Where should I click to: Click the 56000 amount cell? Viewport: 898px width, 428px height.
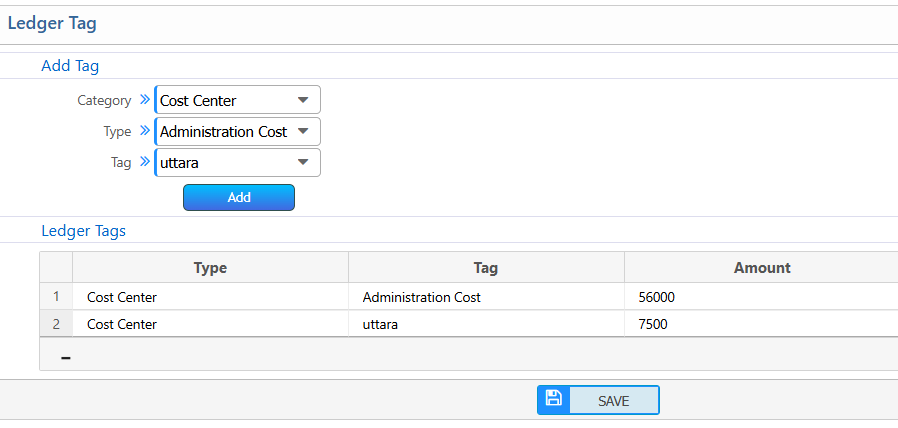(658, 297)
